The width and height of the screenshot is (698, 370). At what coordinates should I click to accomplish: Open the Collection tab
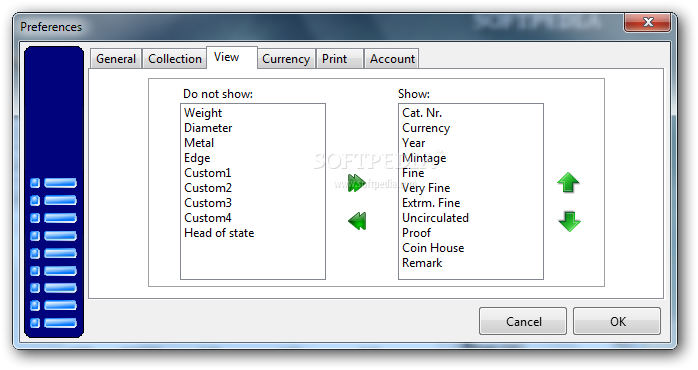pos(174,59)
